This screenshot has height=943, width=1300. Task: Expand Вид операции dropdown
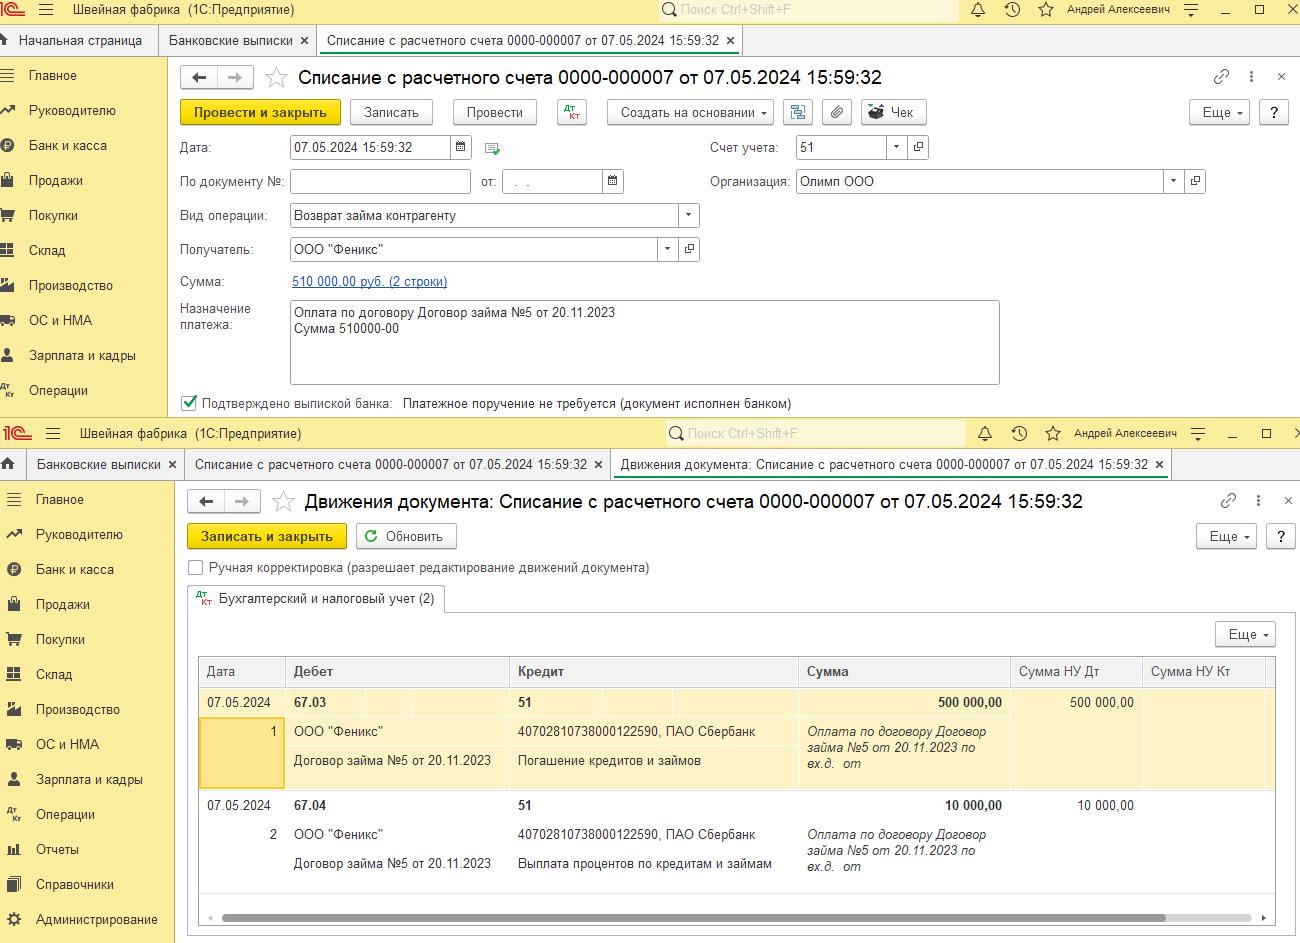[x=688, y=215]
